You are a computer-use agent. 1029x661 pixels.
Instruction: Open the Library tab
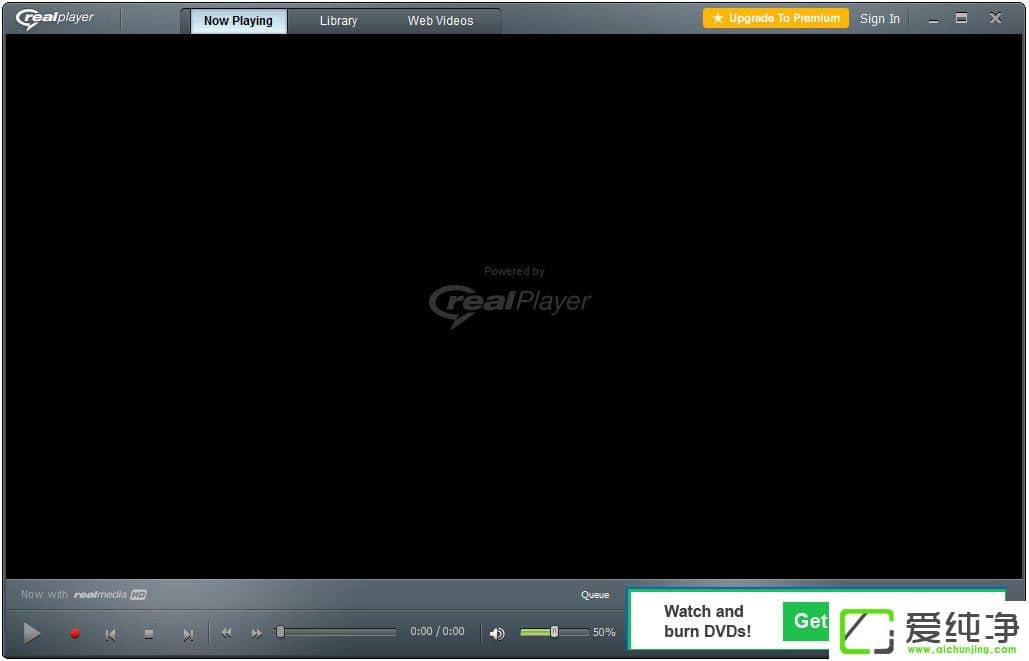click(x=338, y=21)
